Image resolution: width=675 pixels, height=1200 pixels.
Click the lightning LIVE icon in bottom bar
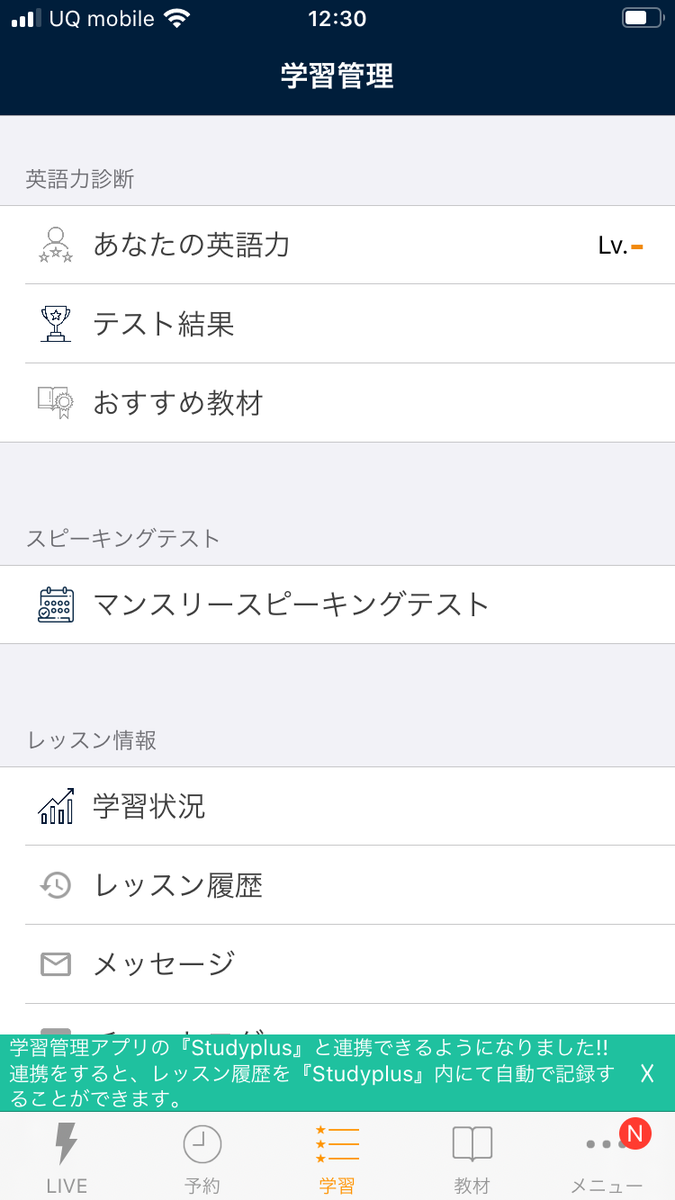click(x=66, y=1143)
